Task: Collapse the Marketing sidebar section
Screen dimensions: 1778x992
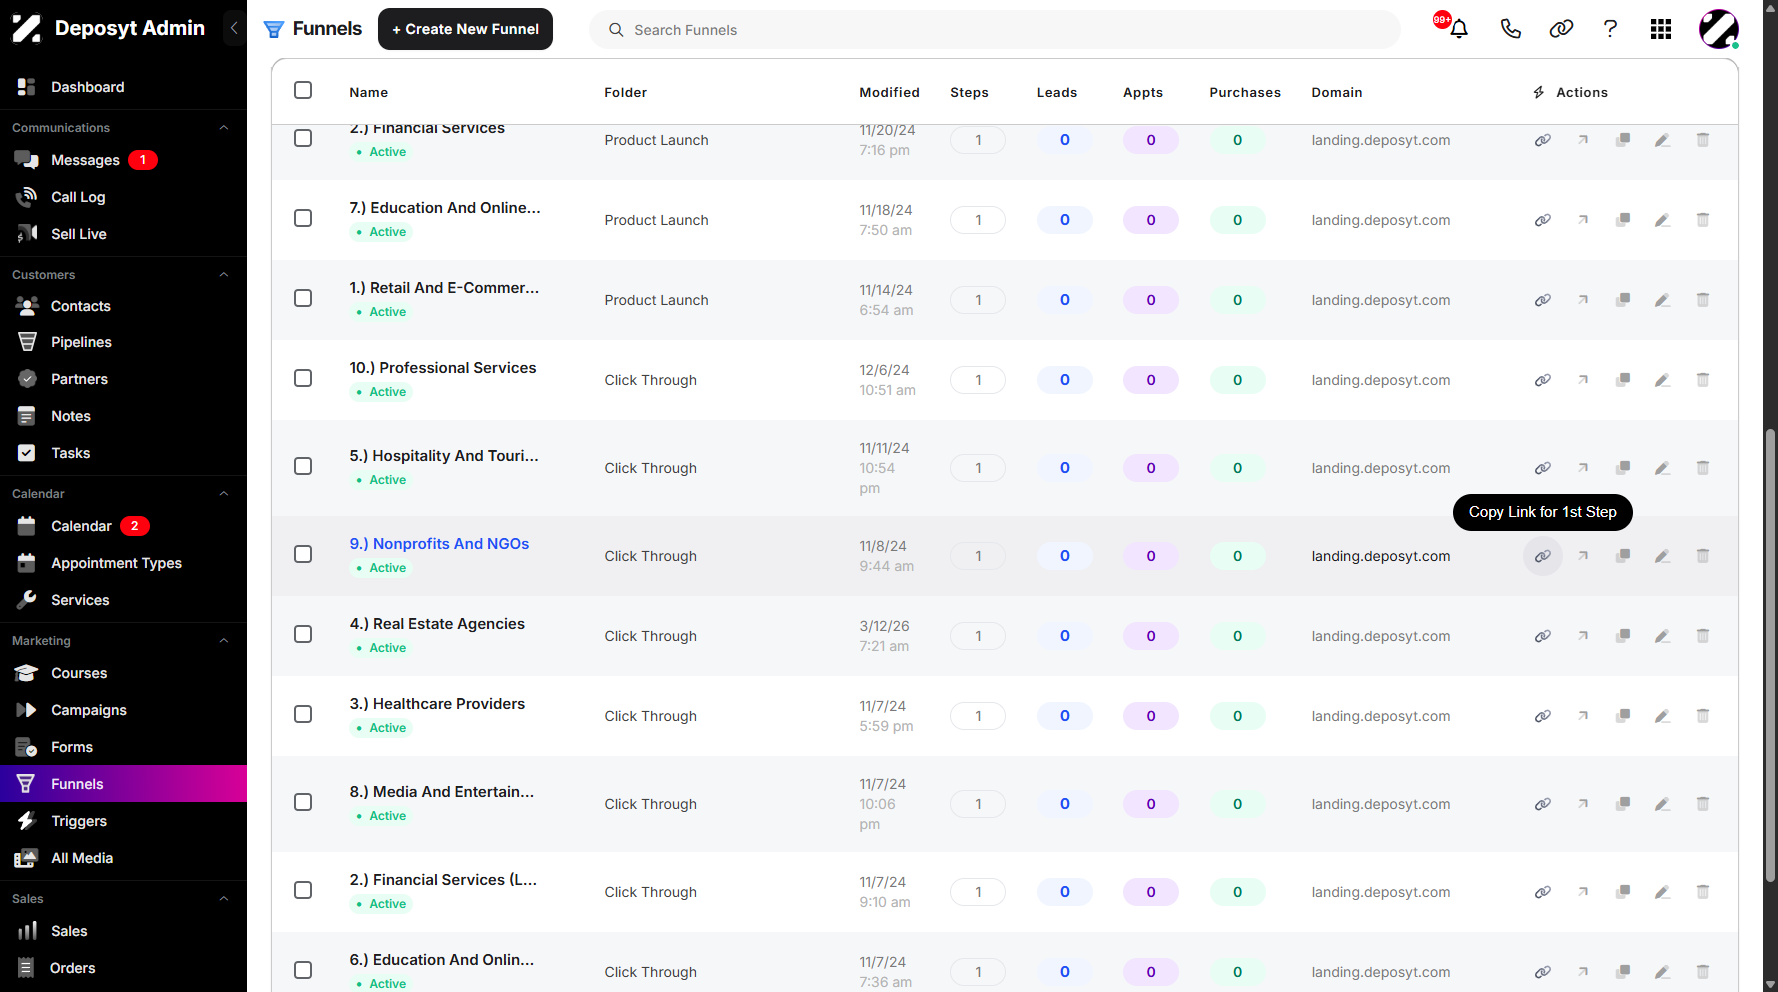Action: tap(224, 641)
